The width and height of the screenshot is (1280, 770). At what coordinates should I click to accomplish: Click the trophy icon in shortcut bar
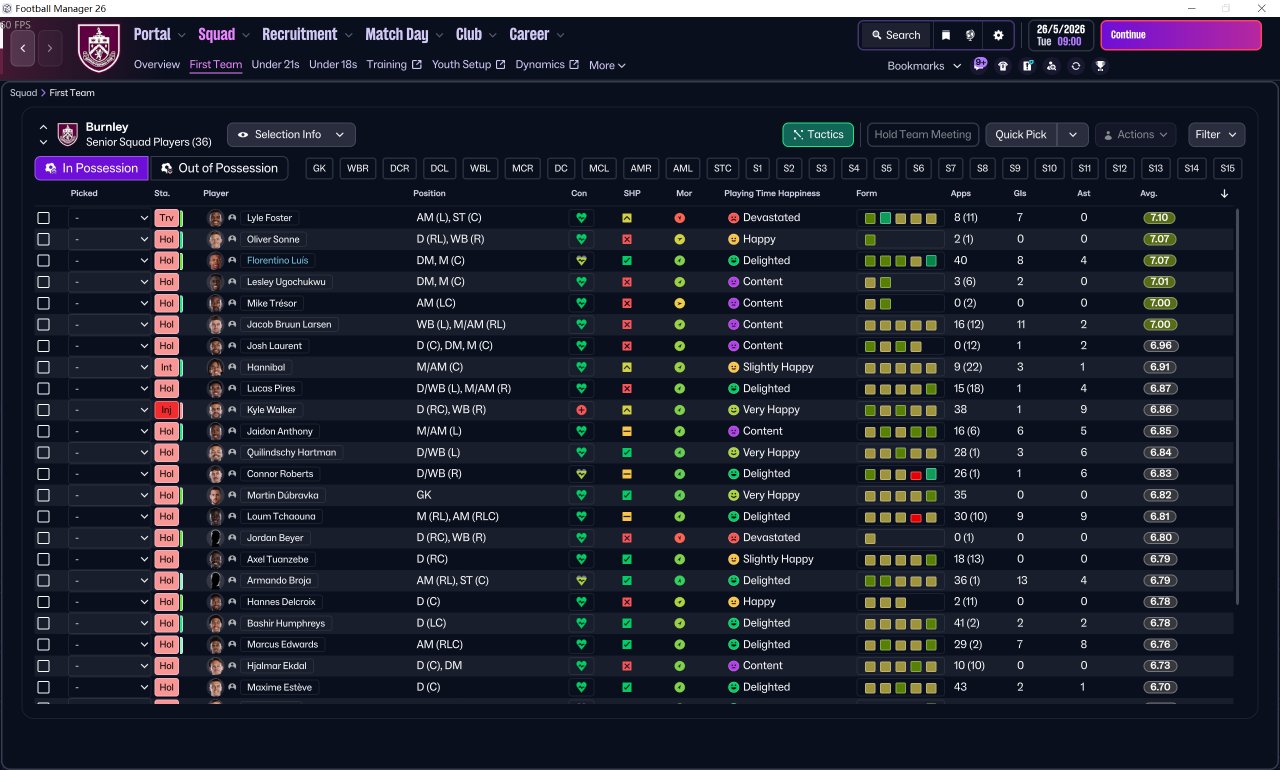click(1100, 66)
